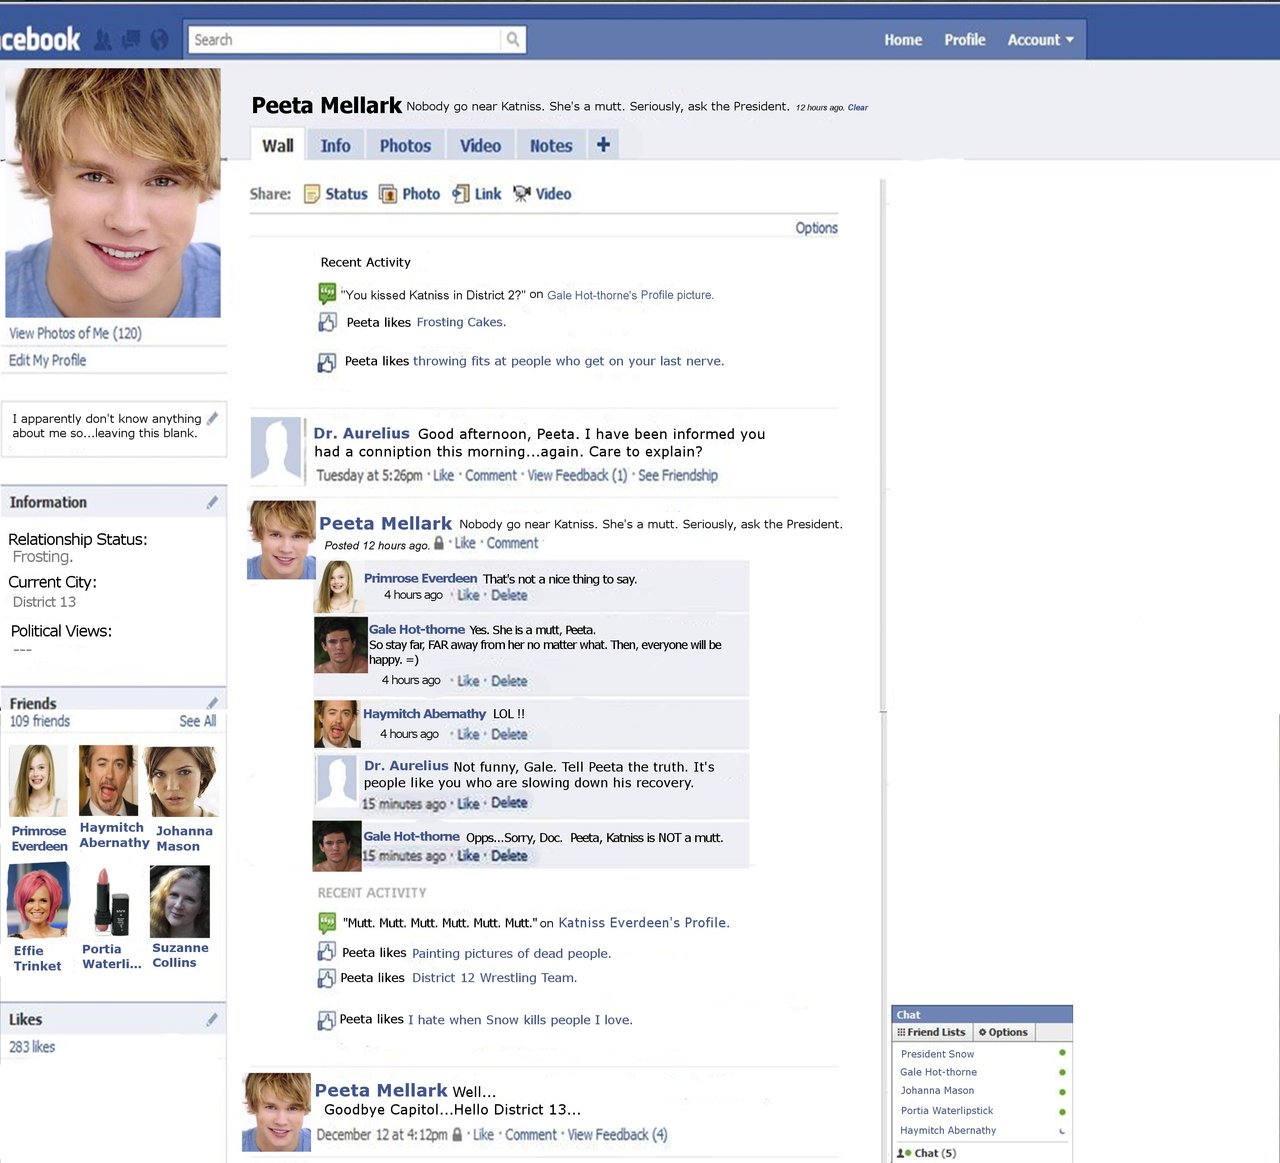Open the Info tab
1280x1163 pixels.
pyautogui.click(x=336, y=146)
